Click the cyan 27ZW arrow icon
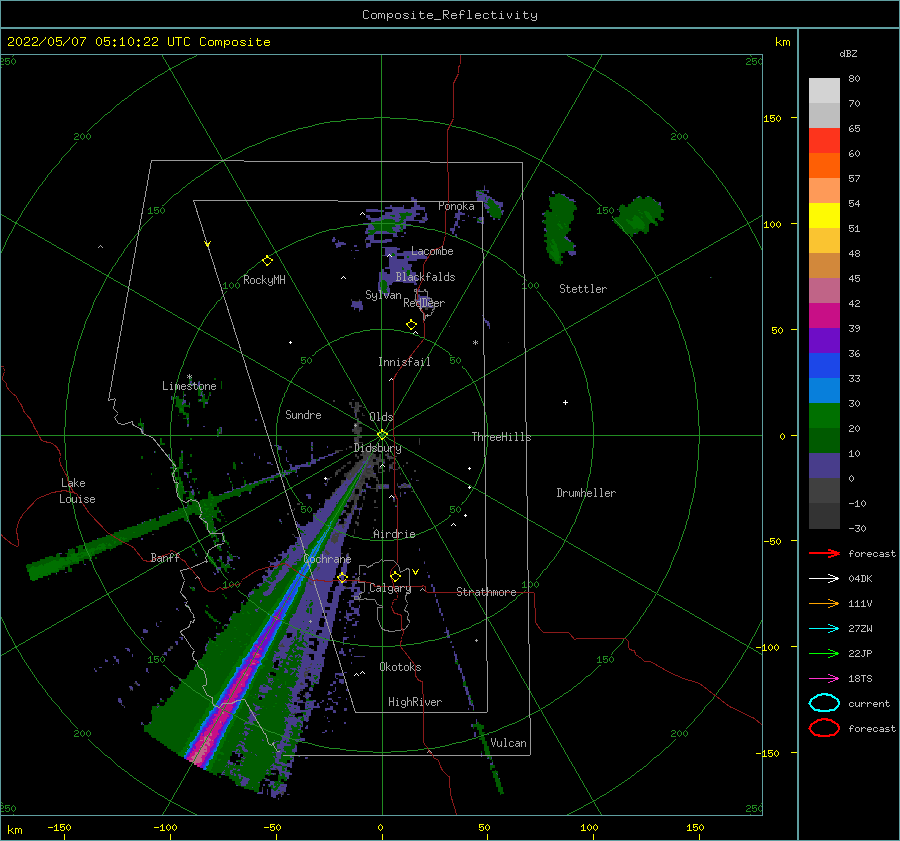 point(824,629)
